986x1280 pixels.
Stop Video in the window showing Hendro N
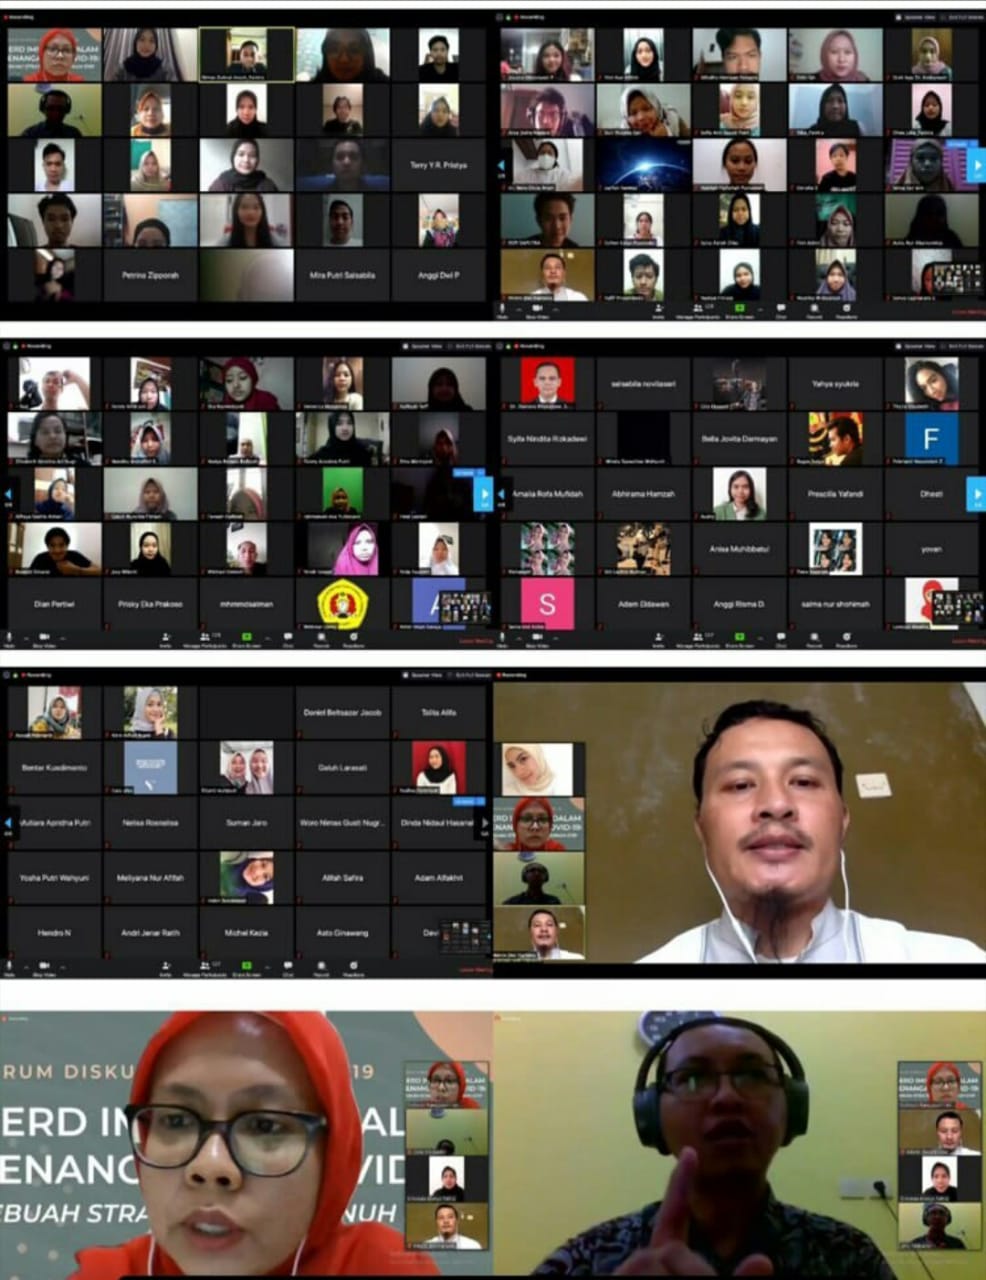[44, 966]
